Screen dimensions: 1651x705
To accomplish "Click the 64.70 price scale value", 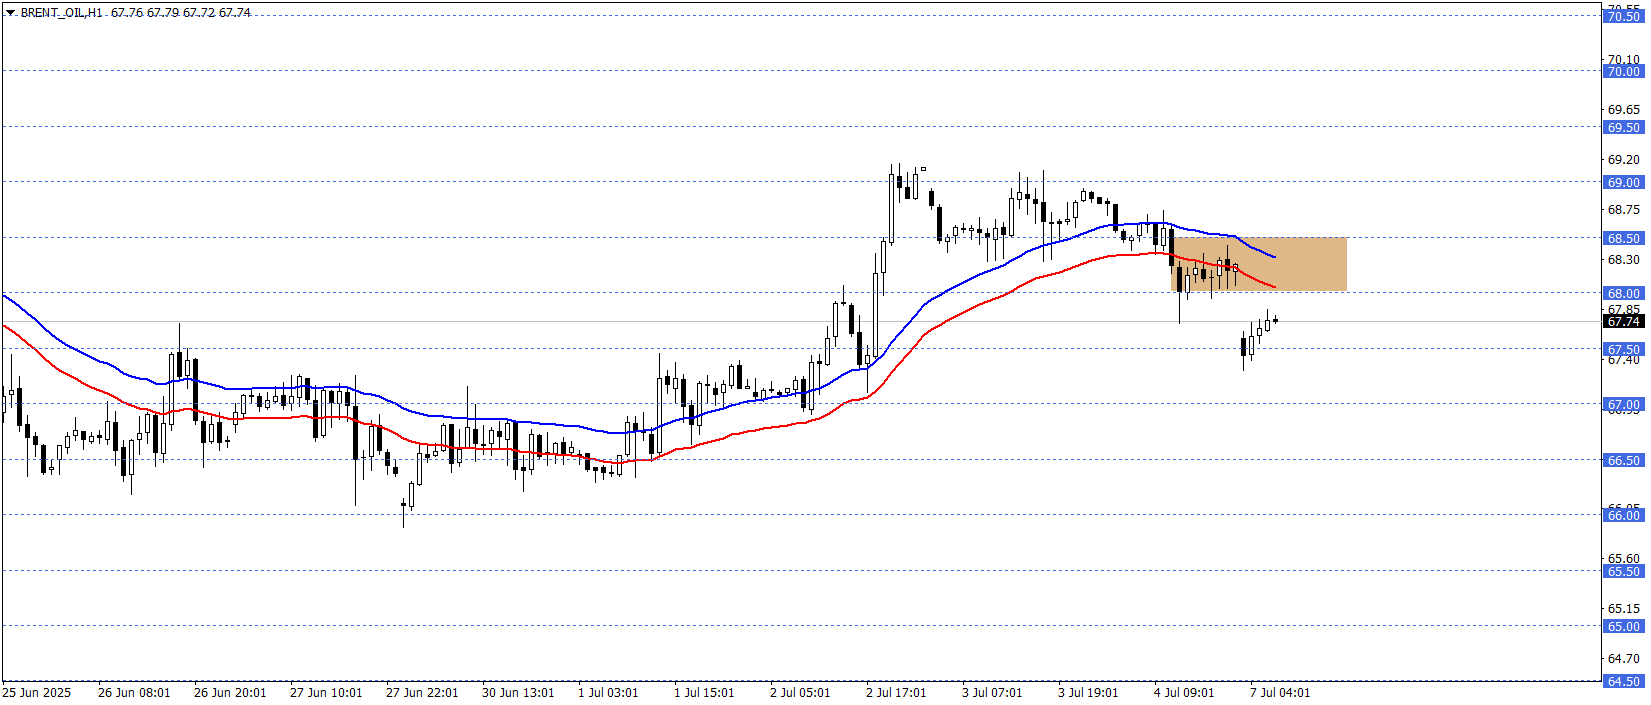I will [x=1623, y=658].
